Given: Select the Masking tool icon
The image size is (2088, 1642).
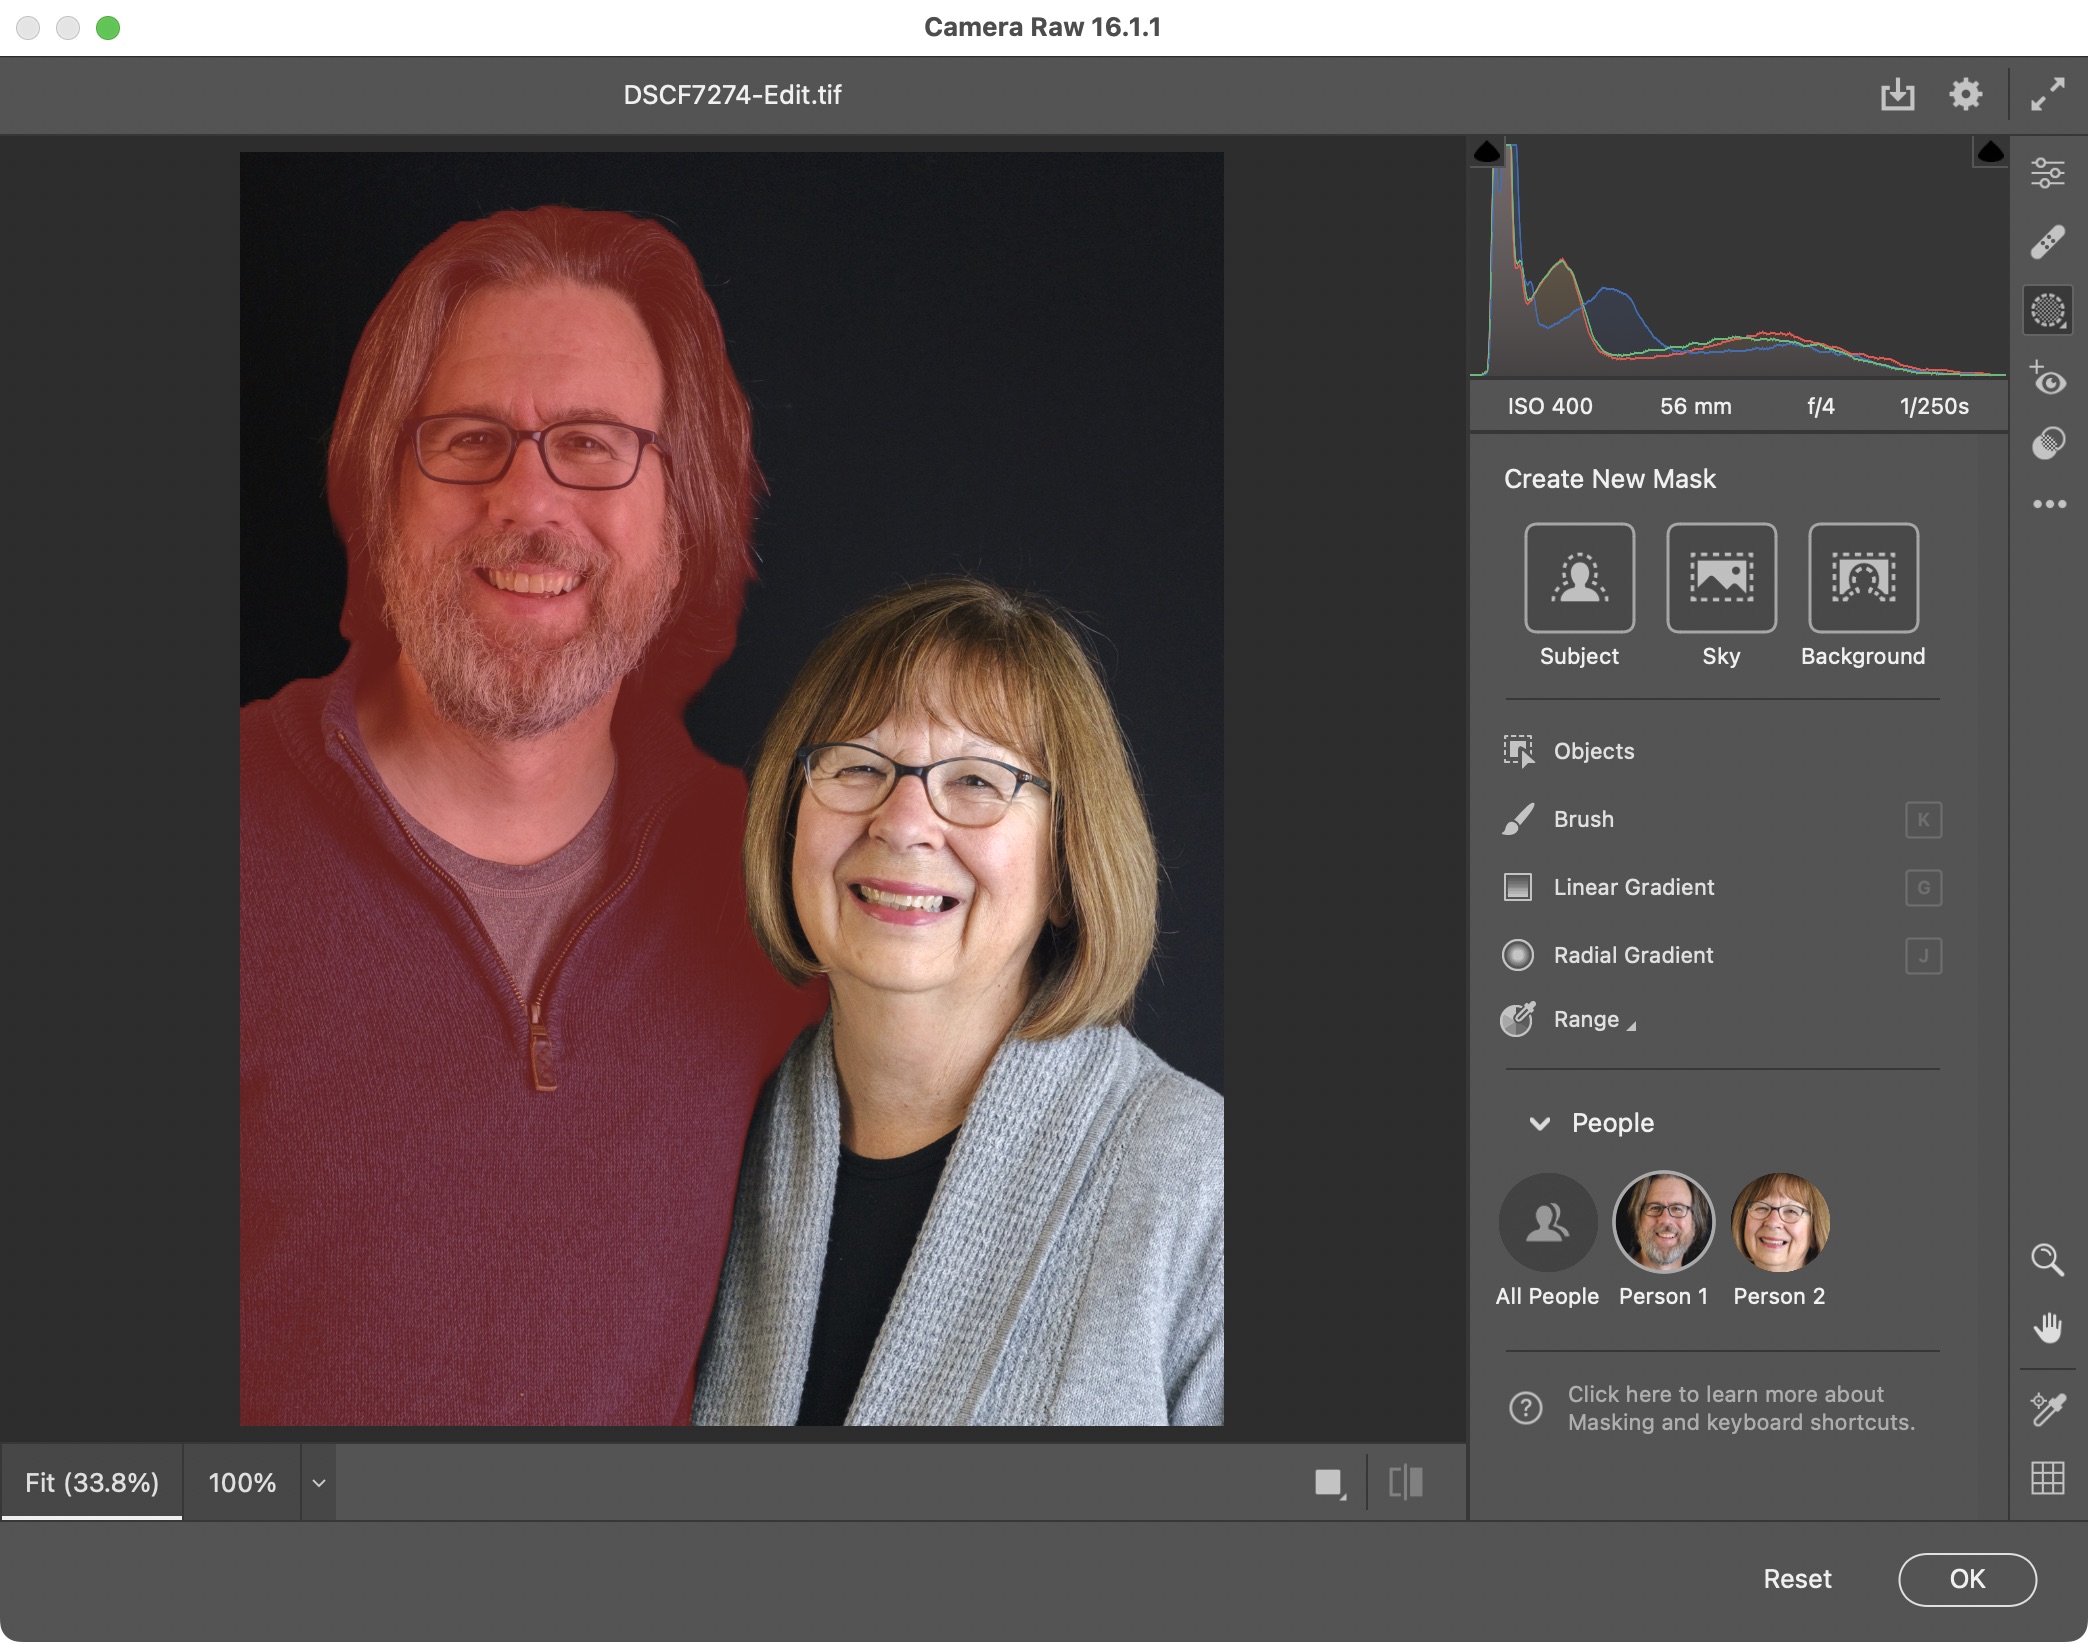Looking at the screenshot, I should pos(2047,311).
